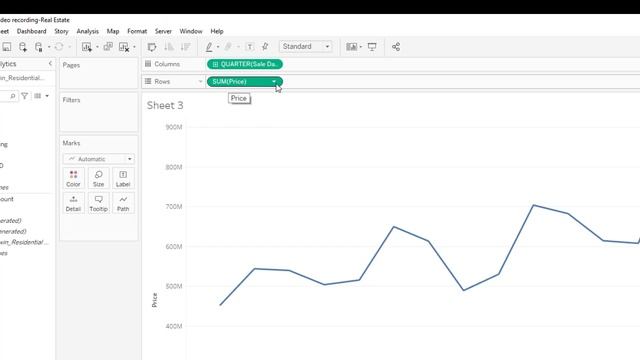Open the Help menu
This screenshot has width=640, height=360.
[x=217, y=31]
